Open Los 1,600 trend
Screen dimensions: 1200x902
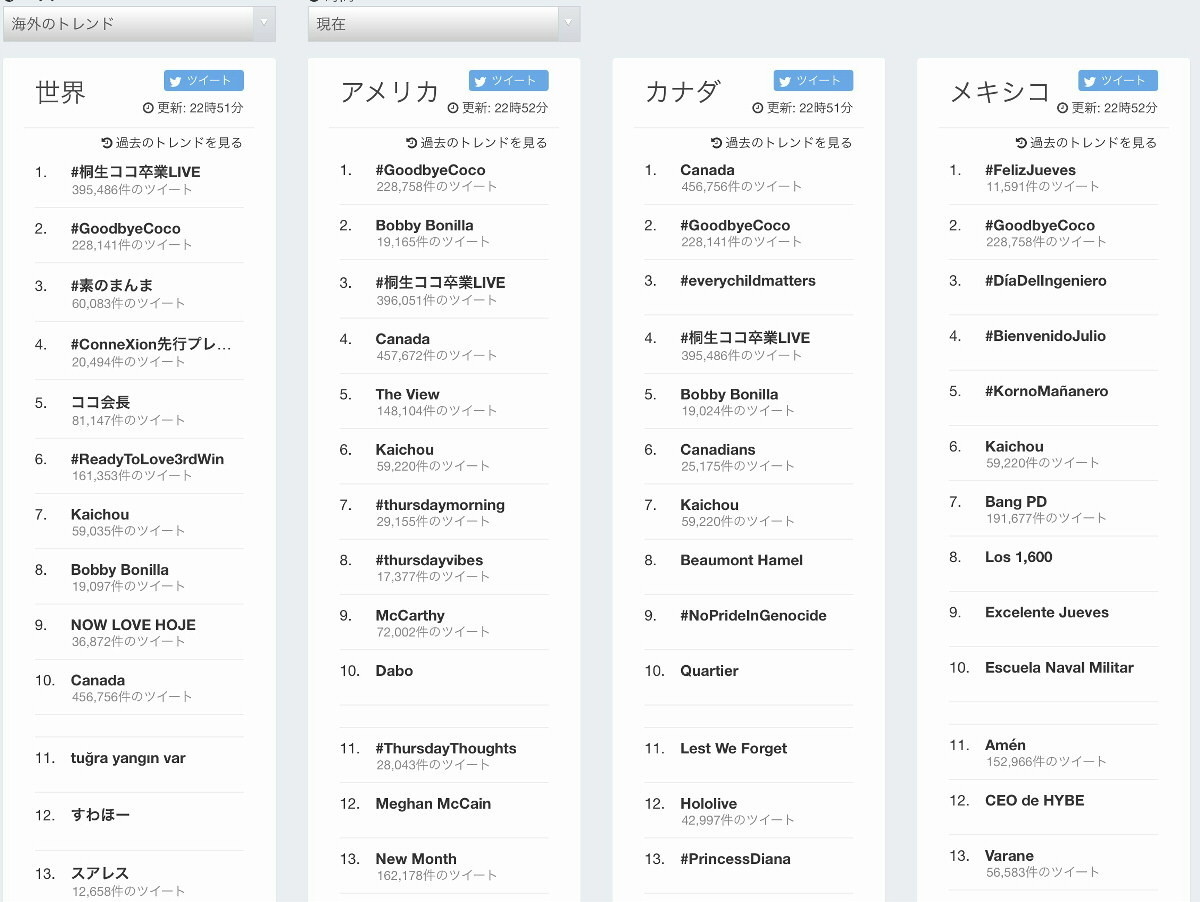pyautogui.click(x=1019, y=557)
